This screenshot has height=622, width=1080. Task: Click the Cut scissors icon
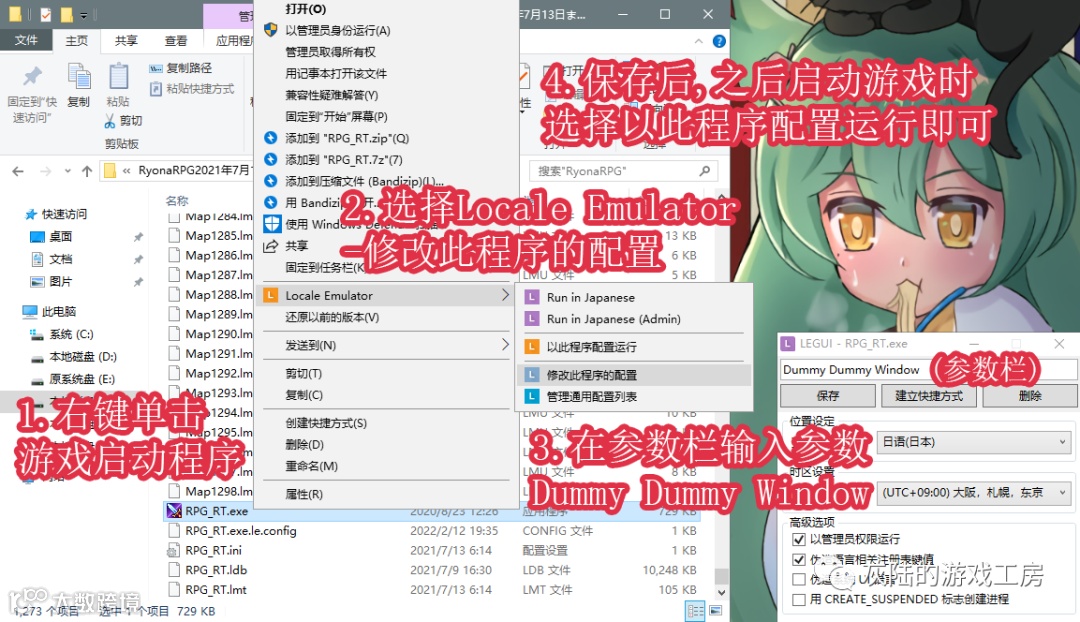coord(110,121)
